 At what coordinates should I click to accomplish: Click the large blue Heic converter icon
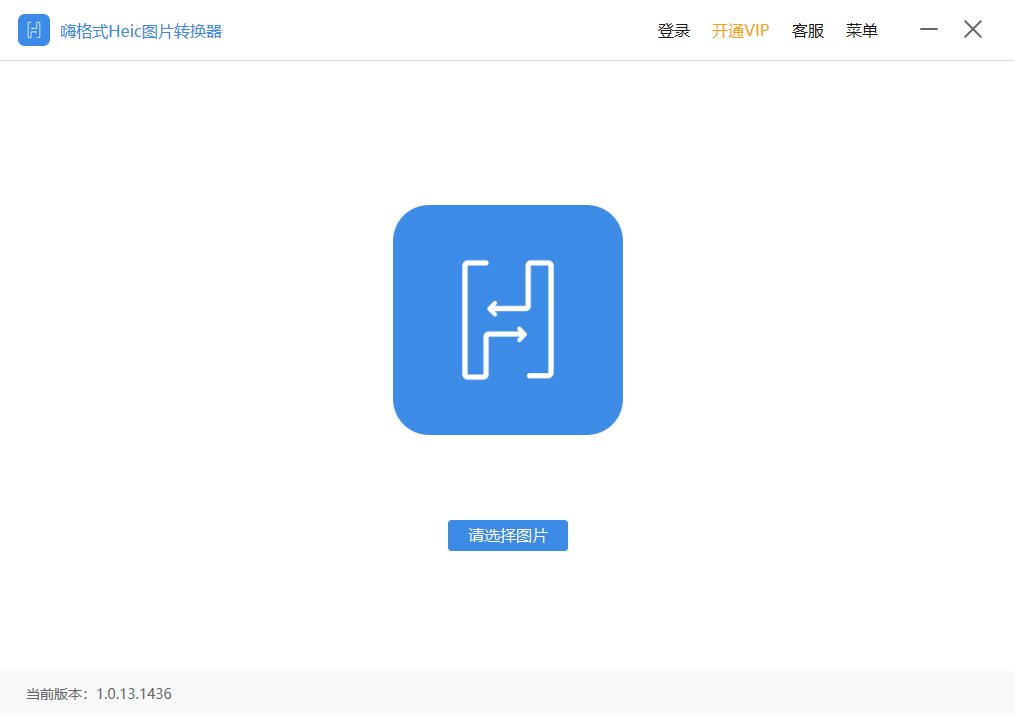pos(508,320)
